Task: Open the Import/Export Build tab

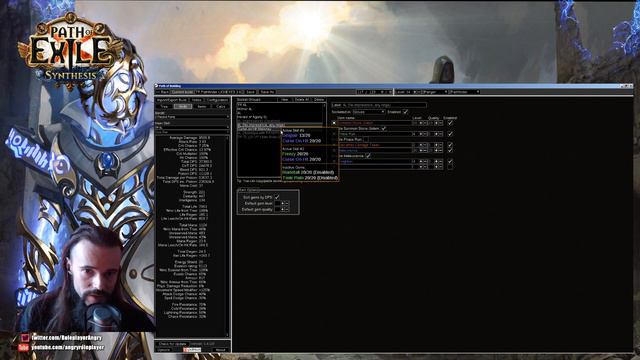Action: (171, 100)
